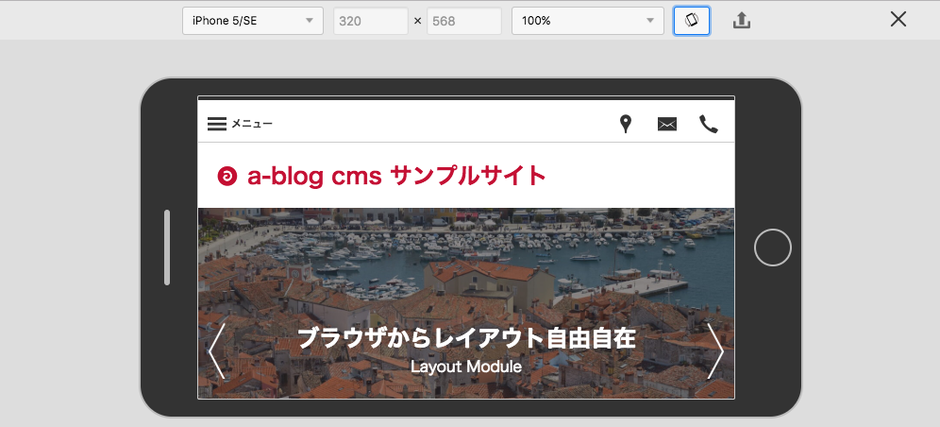Go to previous slide with left arrow
Viewport: 940px width, 427px height.
(216, 350)
